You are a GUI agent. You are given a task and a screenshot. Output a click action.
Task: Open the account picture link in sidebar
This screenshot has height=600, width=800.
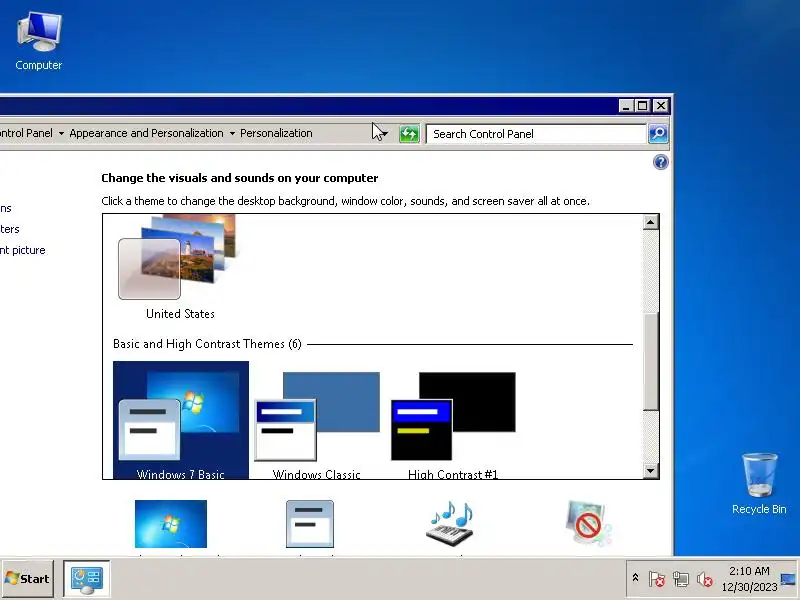[x=22, y=250]
